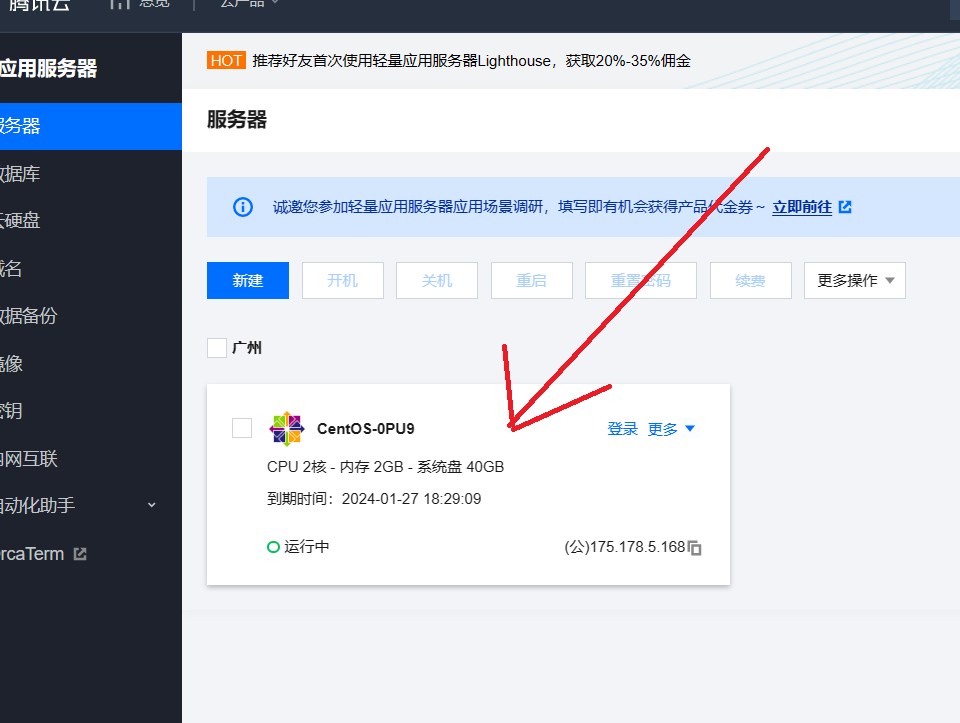960x723 pixels.
Task: Click the 腾讯云 logo in top bar
Action: 39,5
